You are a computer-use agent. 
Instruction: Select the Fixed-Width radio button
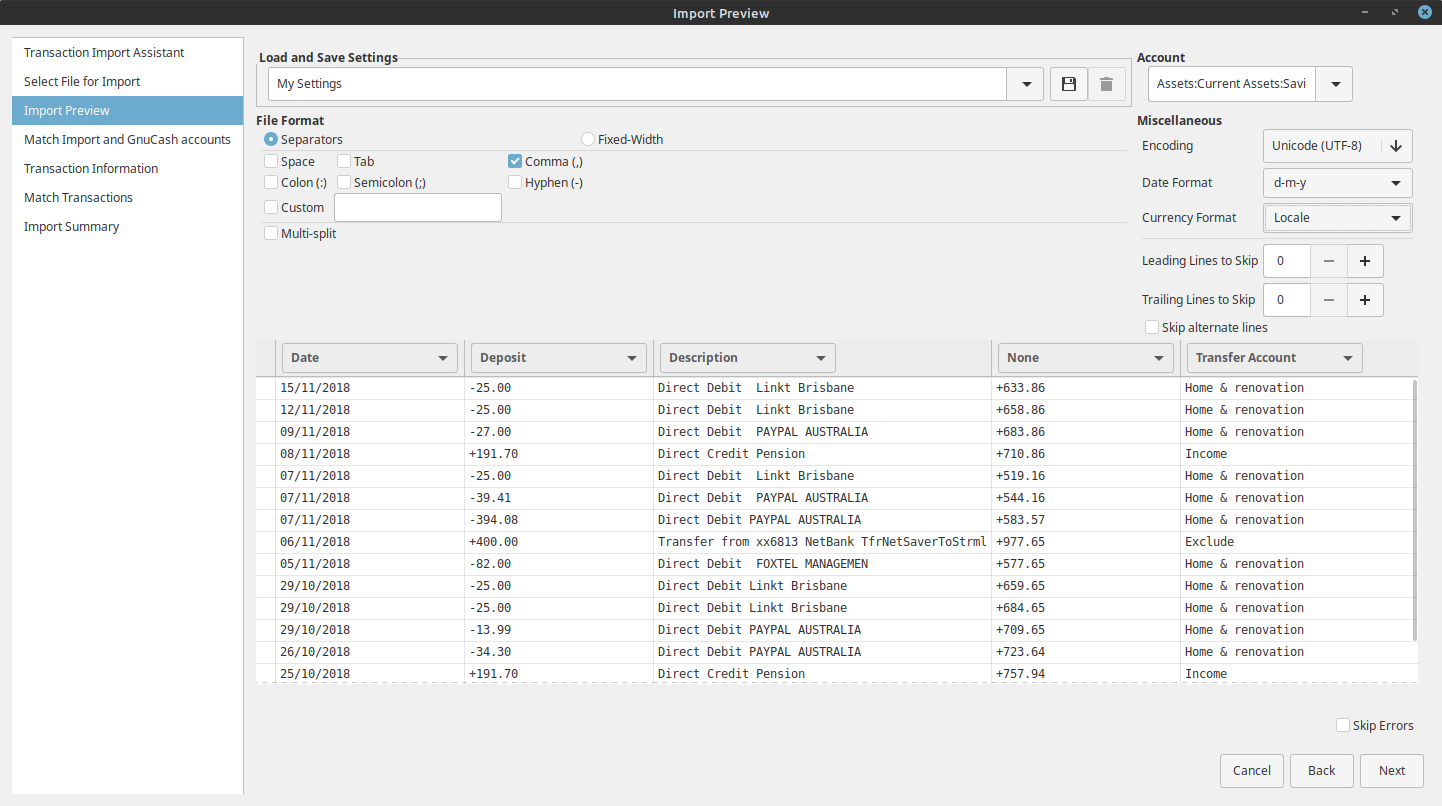click(588, 139)
